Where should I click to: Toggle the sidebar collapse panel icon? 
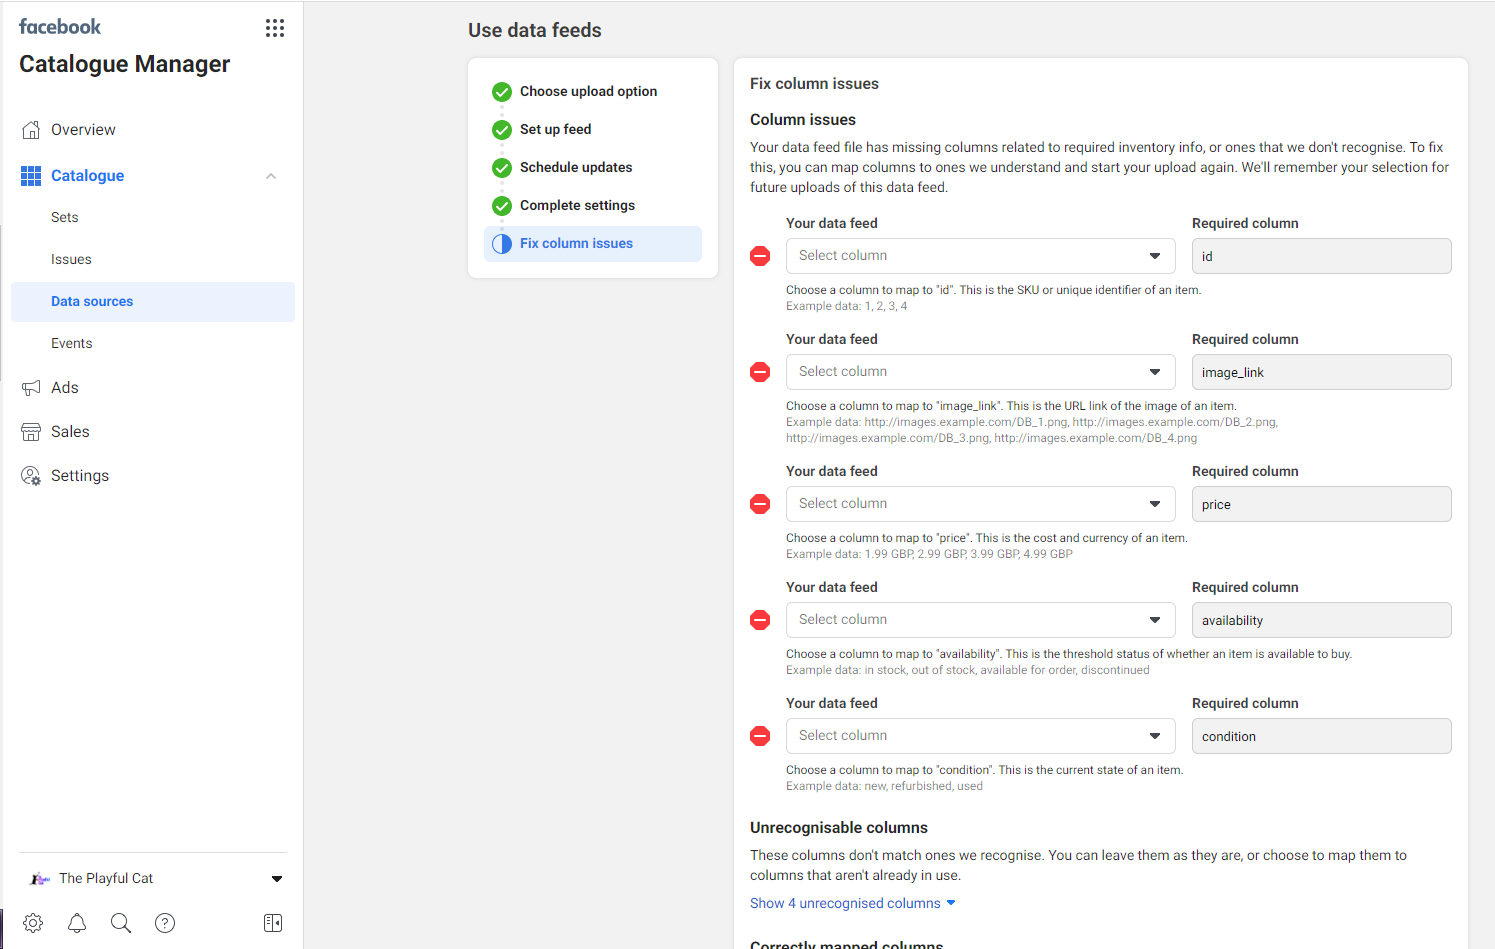coord(273,923)
